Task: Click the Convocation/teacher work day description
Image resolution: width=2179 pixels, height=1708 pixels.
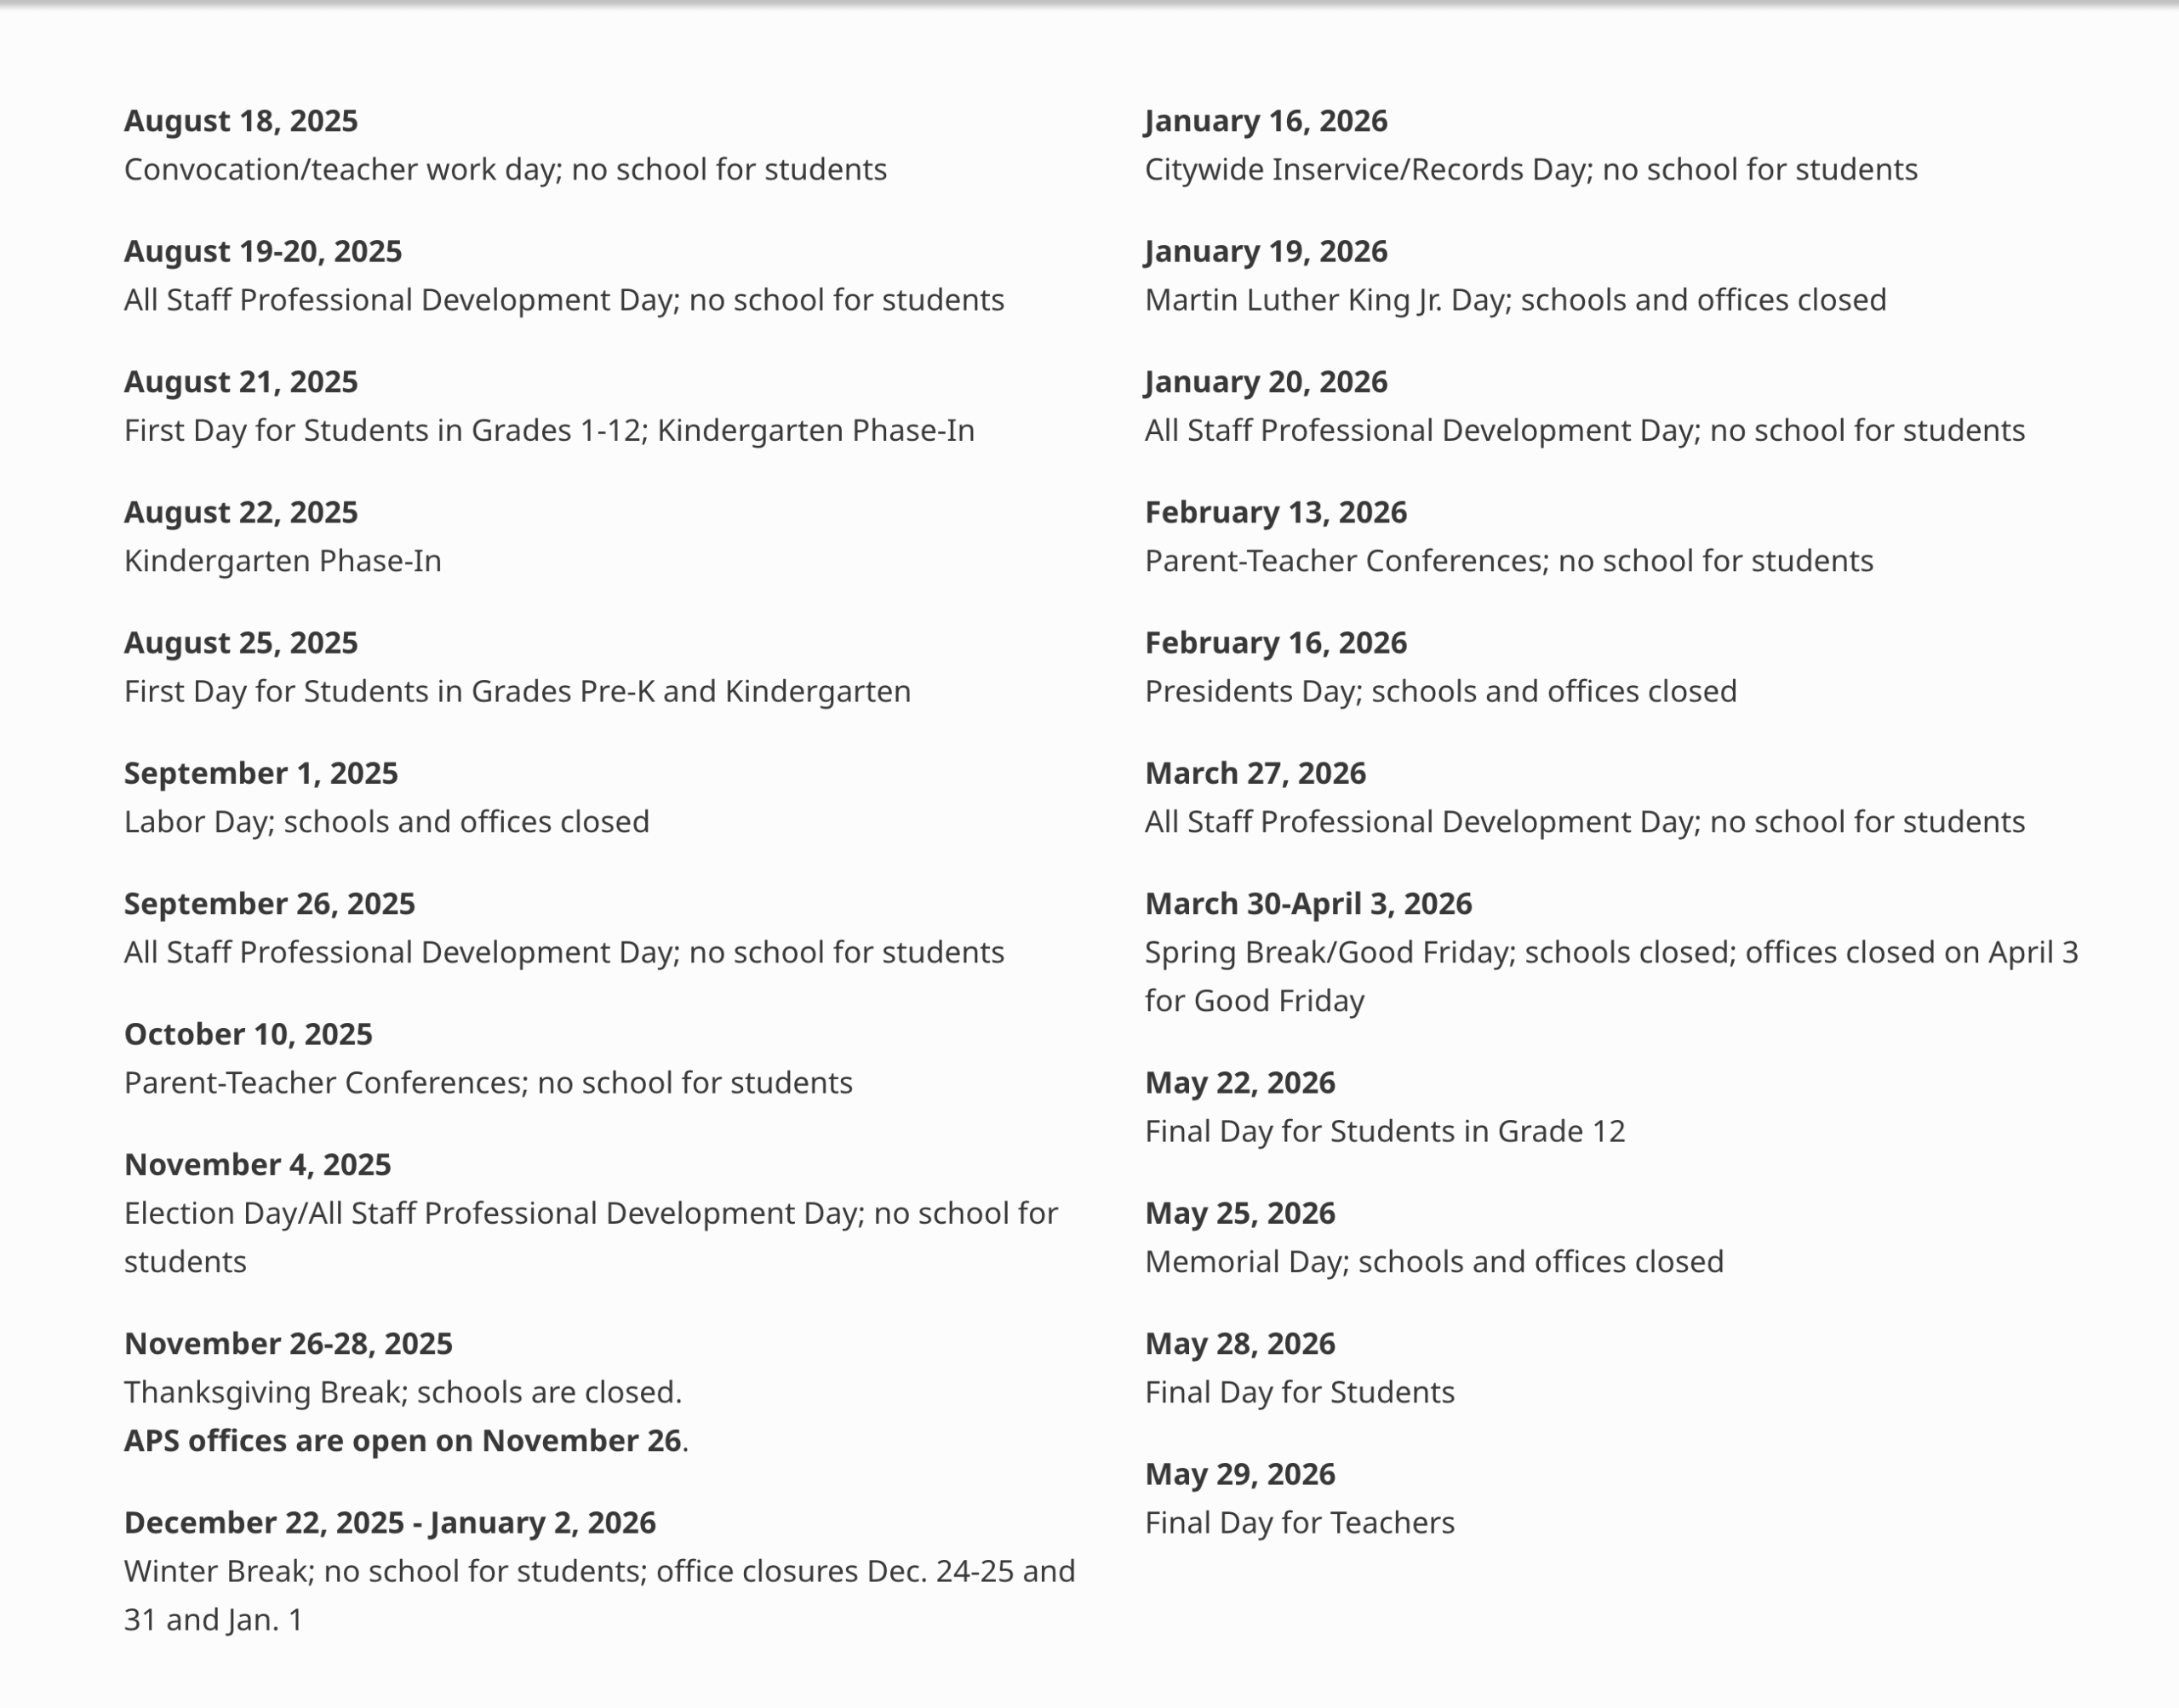Action: click(x=505, y=170)
